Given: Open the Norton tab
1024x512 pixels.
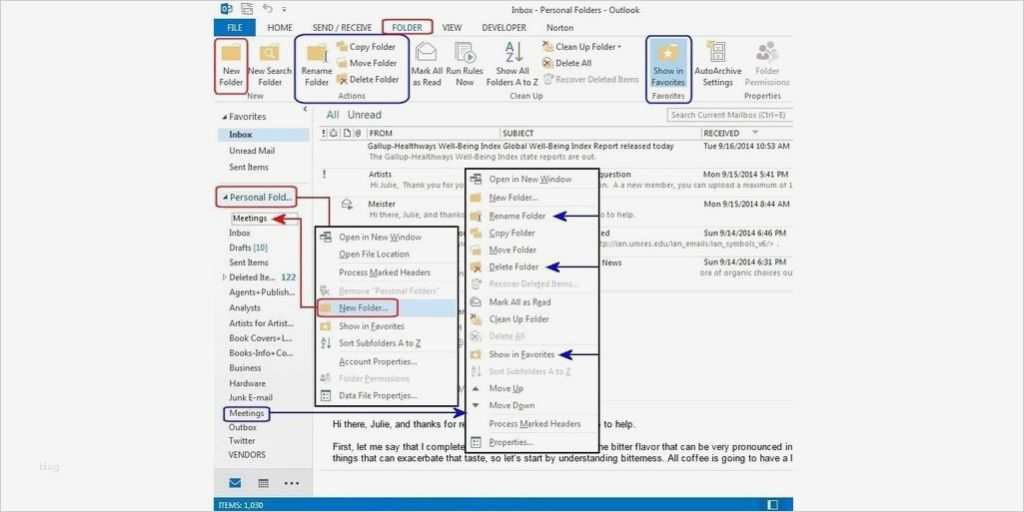Looking at the screenshot, I should [x=560, y=28].
